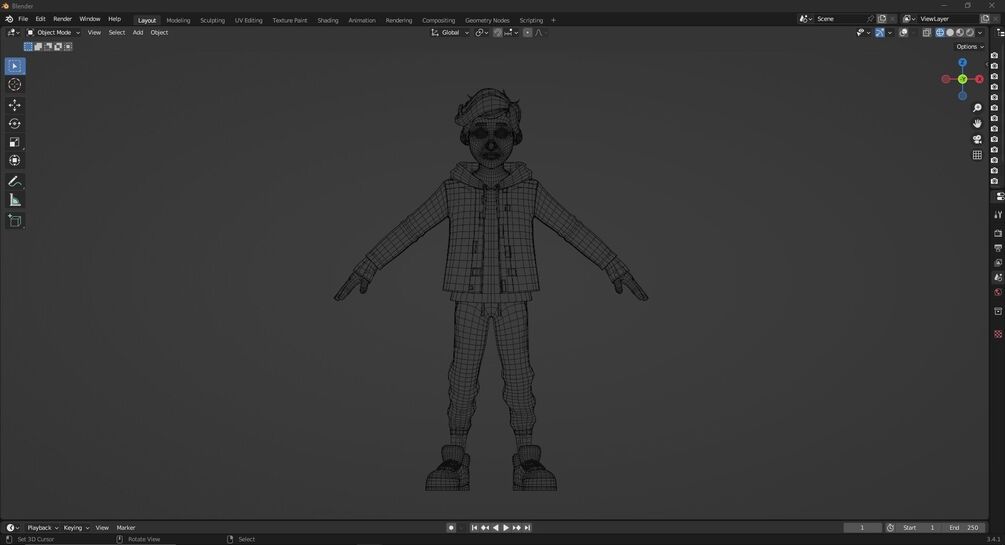The image size is (1005, 545).
Task: Select the Add Cube tool
Action: [15, 221]
